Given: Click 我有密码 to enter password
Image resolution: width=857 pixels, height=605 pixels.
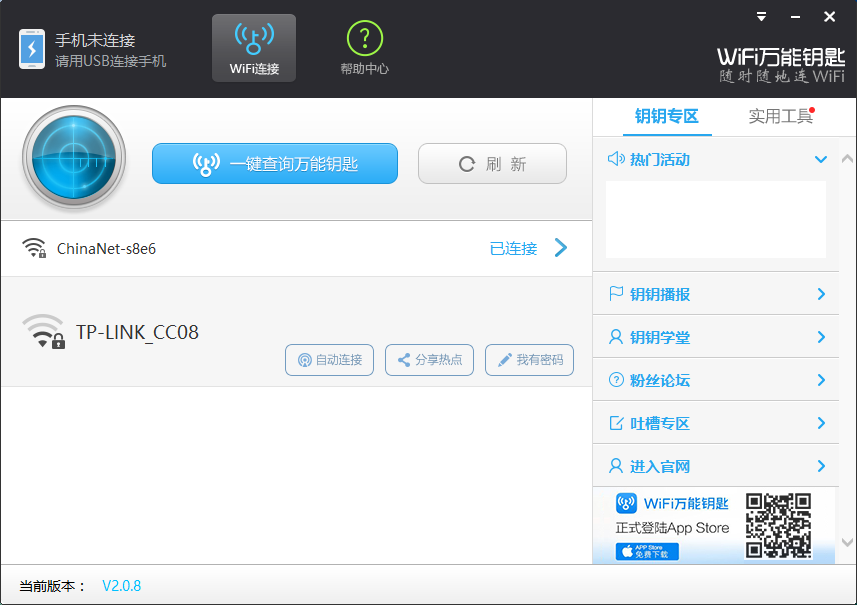Looking at the screenshot, I should pyautogui.click(x=529, y=360).
